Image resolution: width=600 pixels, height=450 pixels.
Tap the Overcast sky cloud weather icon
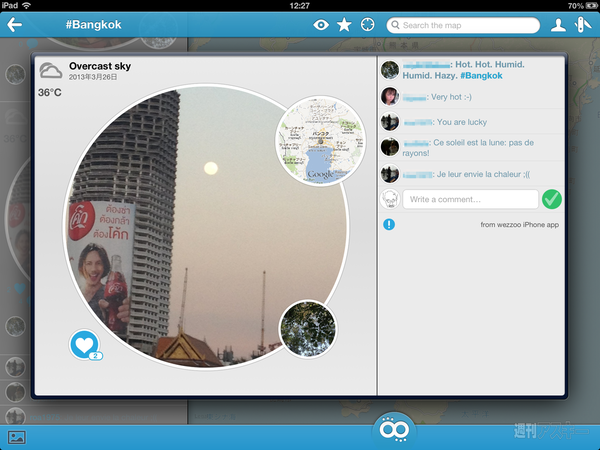click(x=50, y=70)
